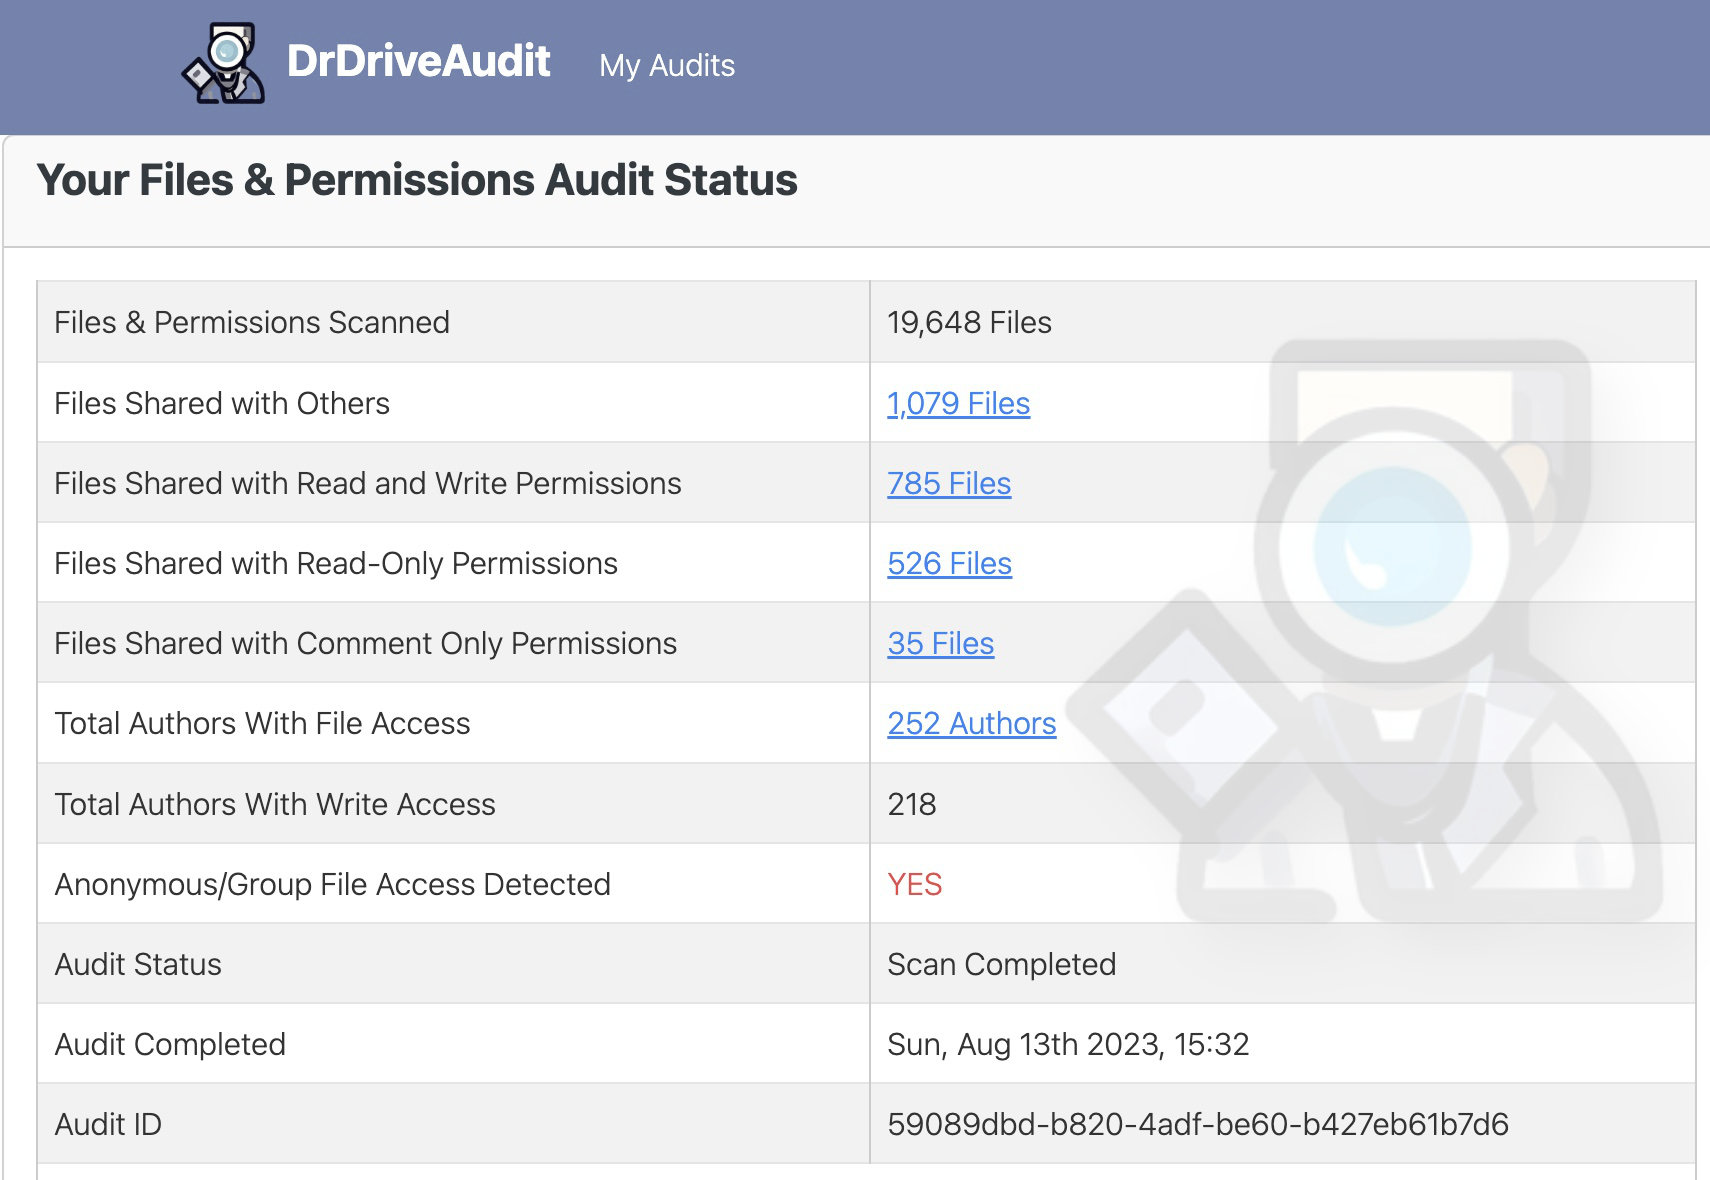This screenshot has height=1180, width=1710.
Task: View the 526 Files read-only link
Action: click(949, 563)
